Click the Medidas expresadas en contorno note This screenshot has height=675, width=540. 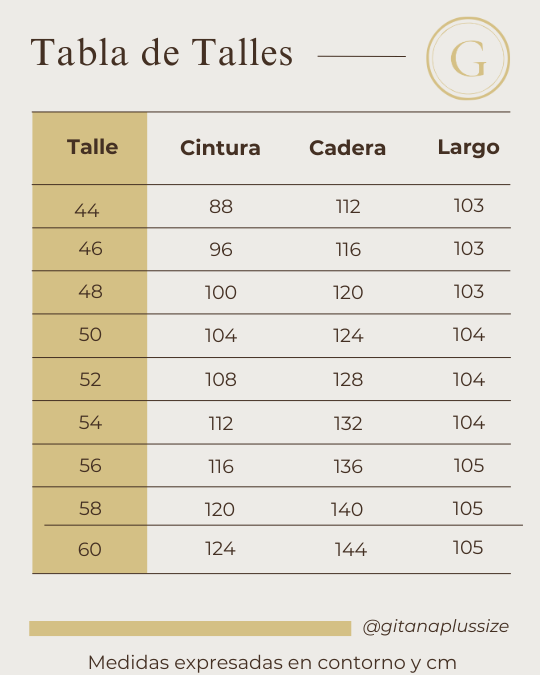272,663
